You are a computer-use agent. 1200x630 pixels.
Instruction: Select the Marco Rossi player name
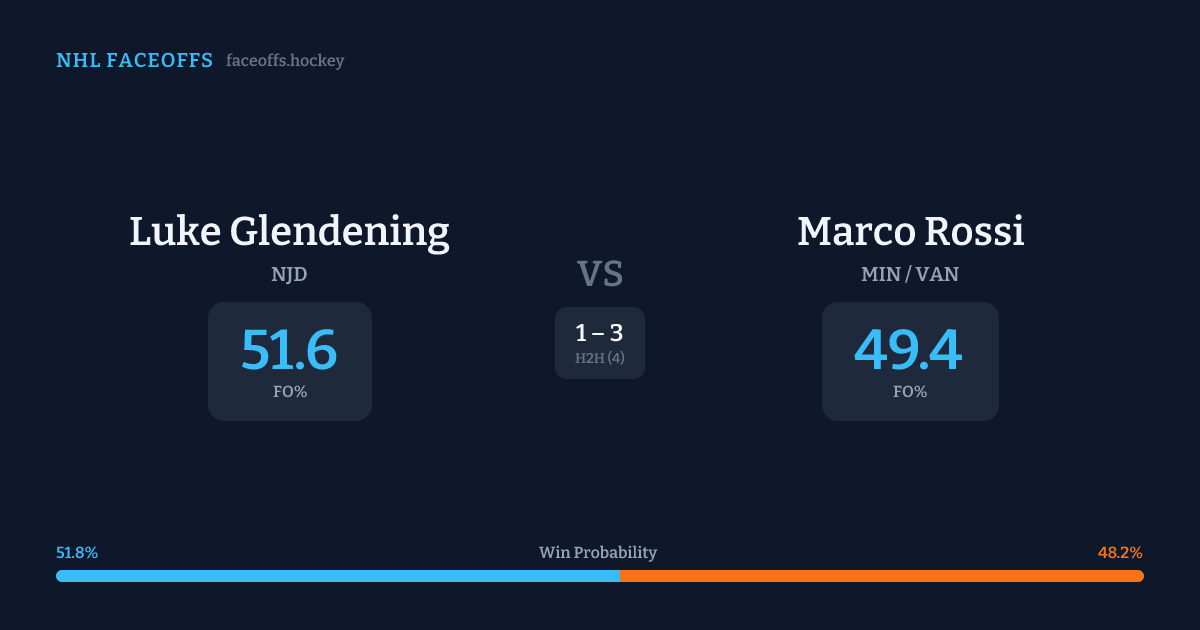[910, 231]
